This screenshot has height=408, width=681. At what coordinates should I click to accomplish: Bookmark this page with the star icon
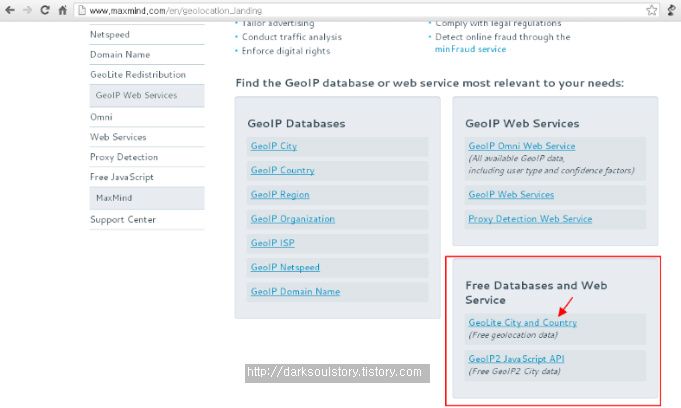pos(651,10)
